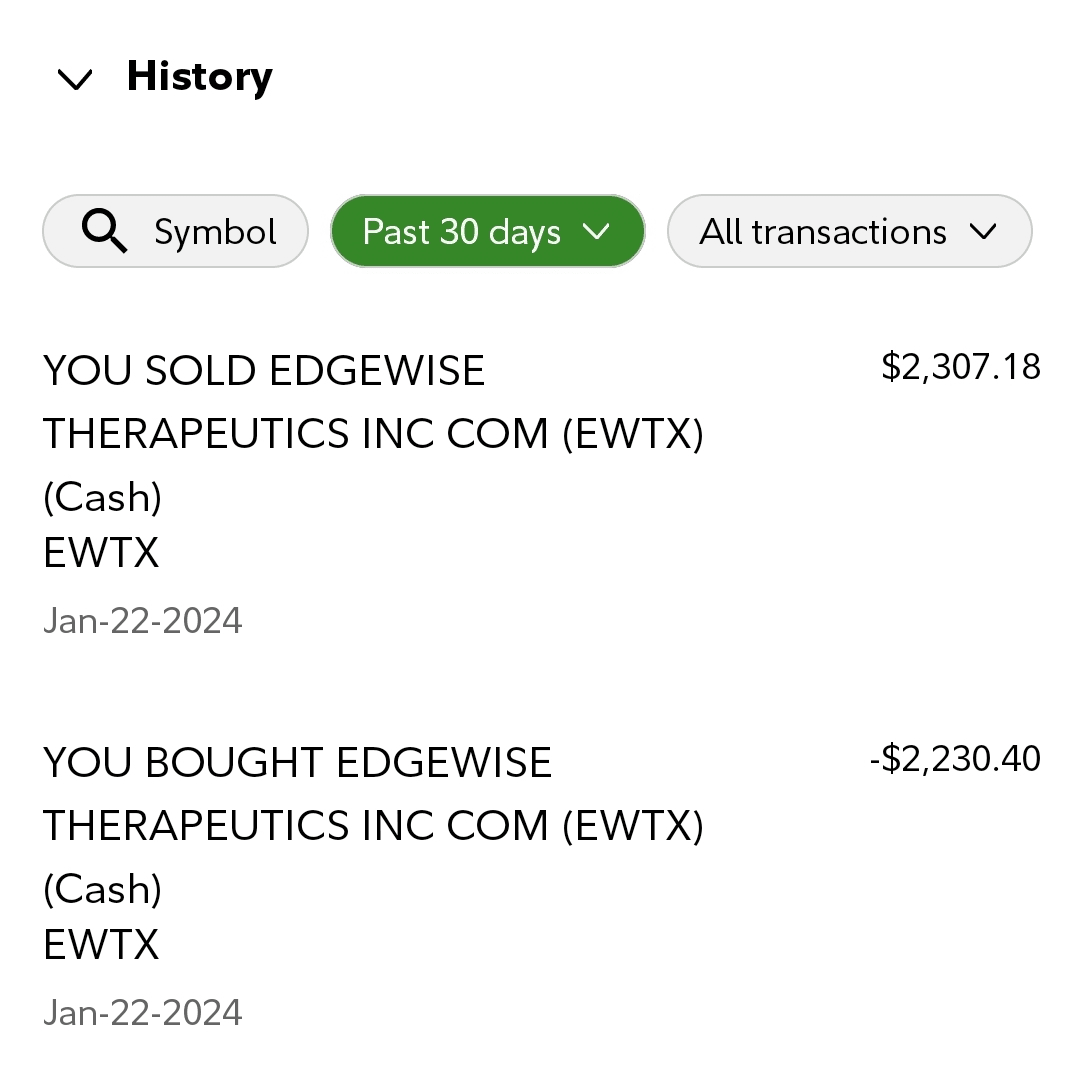This screenshot has height=1083, width=1080.
Task: Click the (Cash) label on bought entry
Action: 102,889
